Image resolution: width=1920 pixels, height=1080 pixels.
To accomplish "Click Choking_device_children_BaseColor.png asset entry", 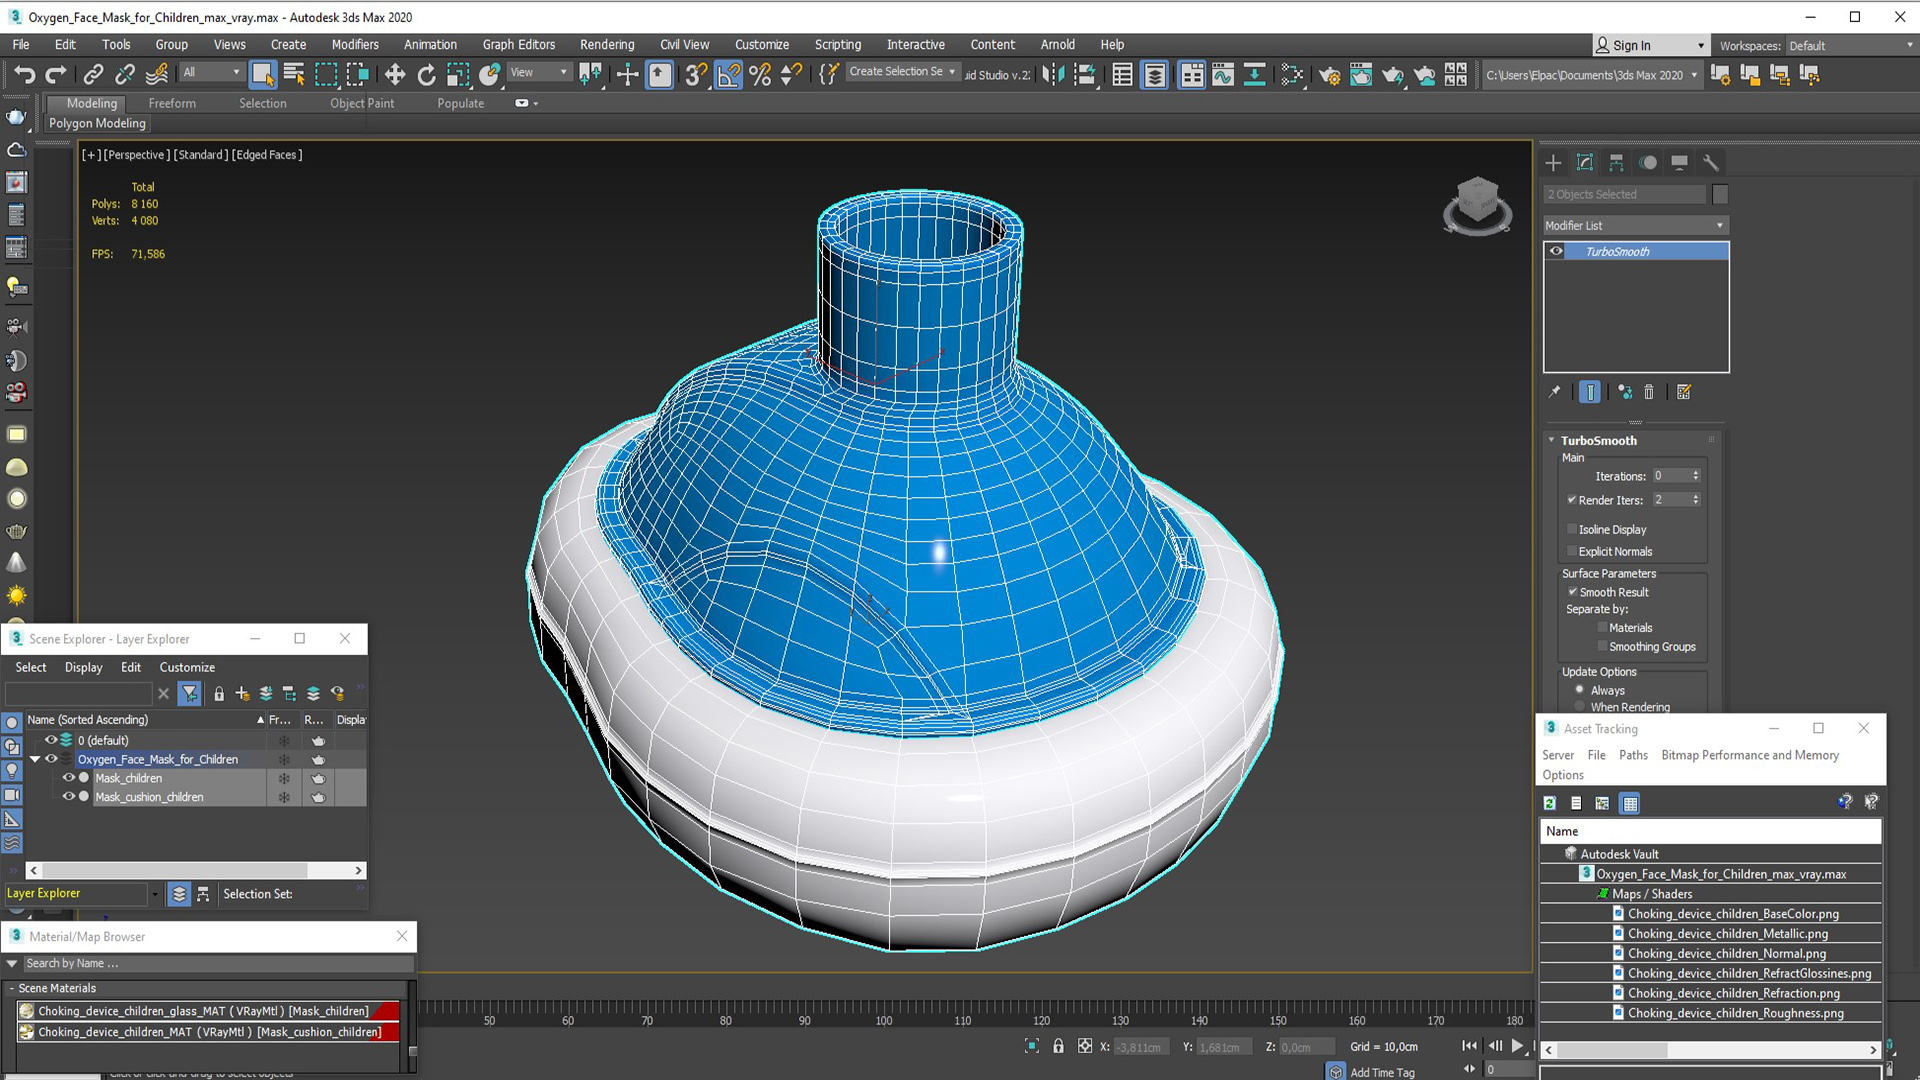I will tap(1731, 913).
